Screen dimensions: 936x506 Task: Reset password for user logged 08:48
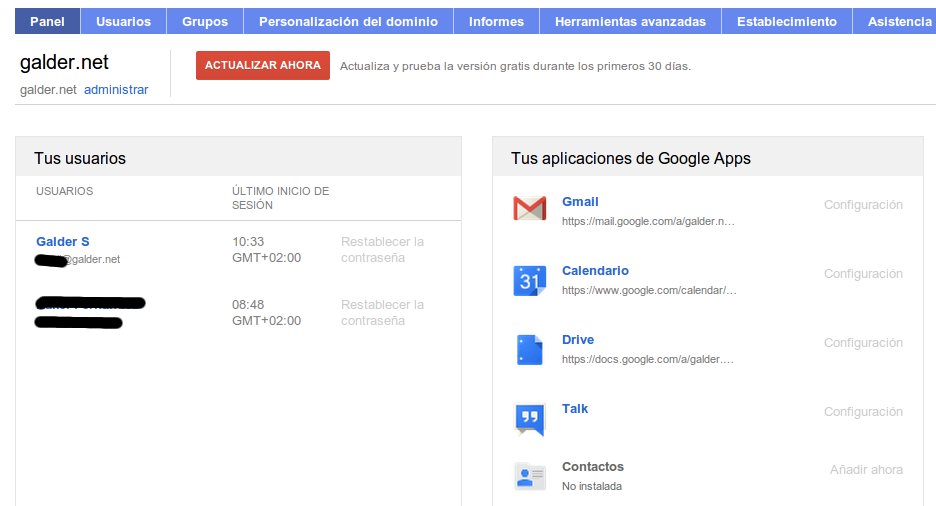click(x=382, y=313)
